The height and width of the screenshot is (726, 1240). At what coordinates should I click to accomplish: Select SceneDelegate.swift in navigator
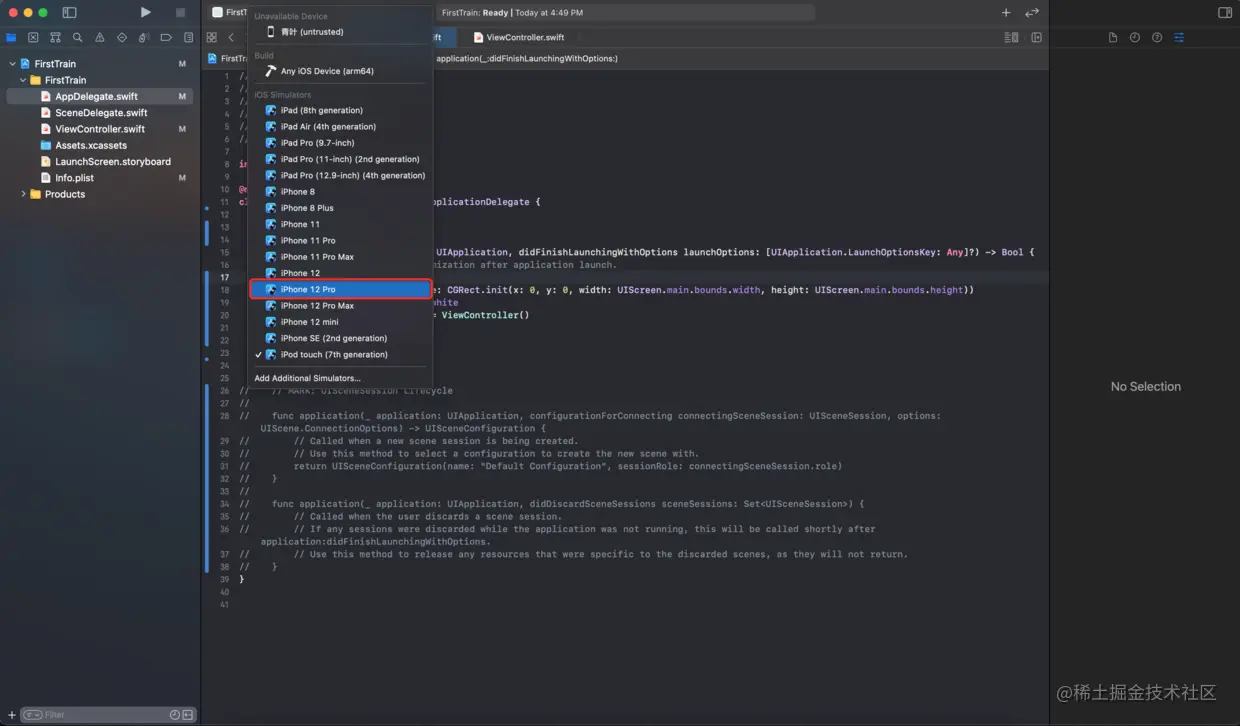tap(101, 113)
